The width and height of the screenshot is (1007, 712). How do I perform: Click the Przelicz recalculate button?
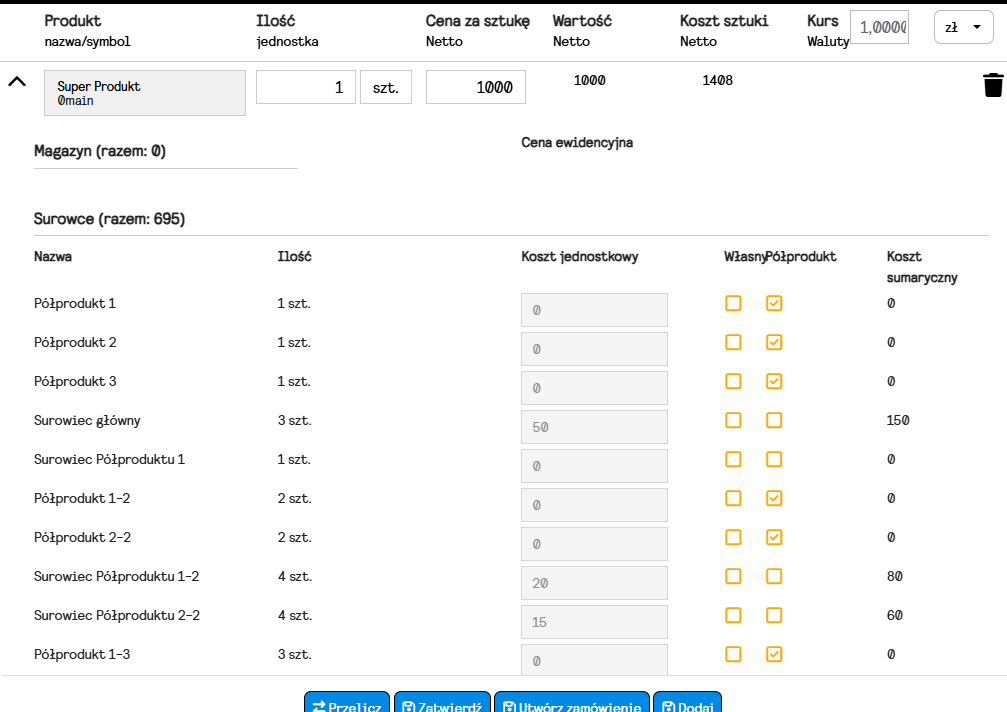[x=347, y=704]
